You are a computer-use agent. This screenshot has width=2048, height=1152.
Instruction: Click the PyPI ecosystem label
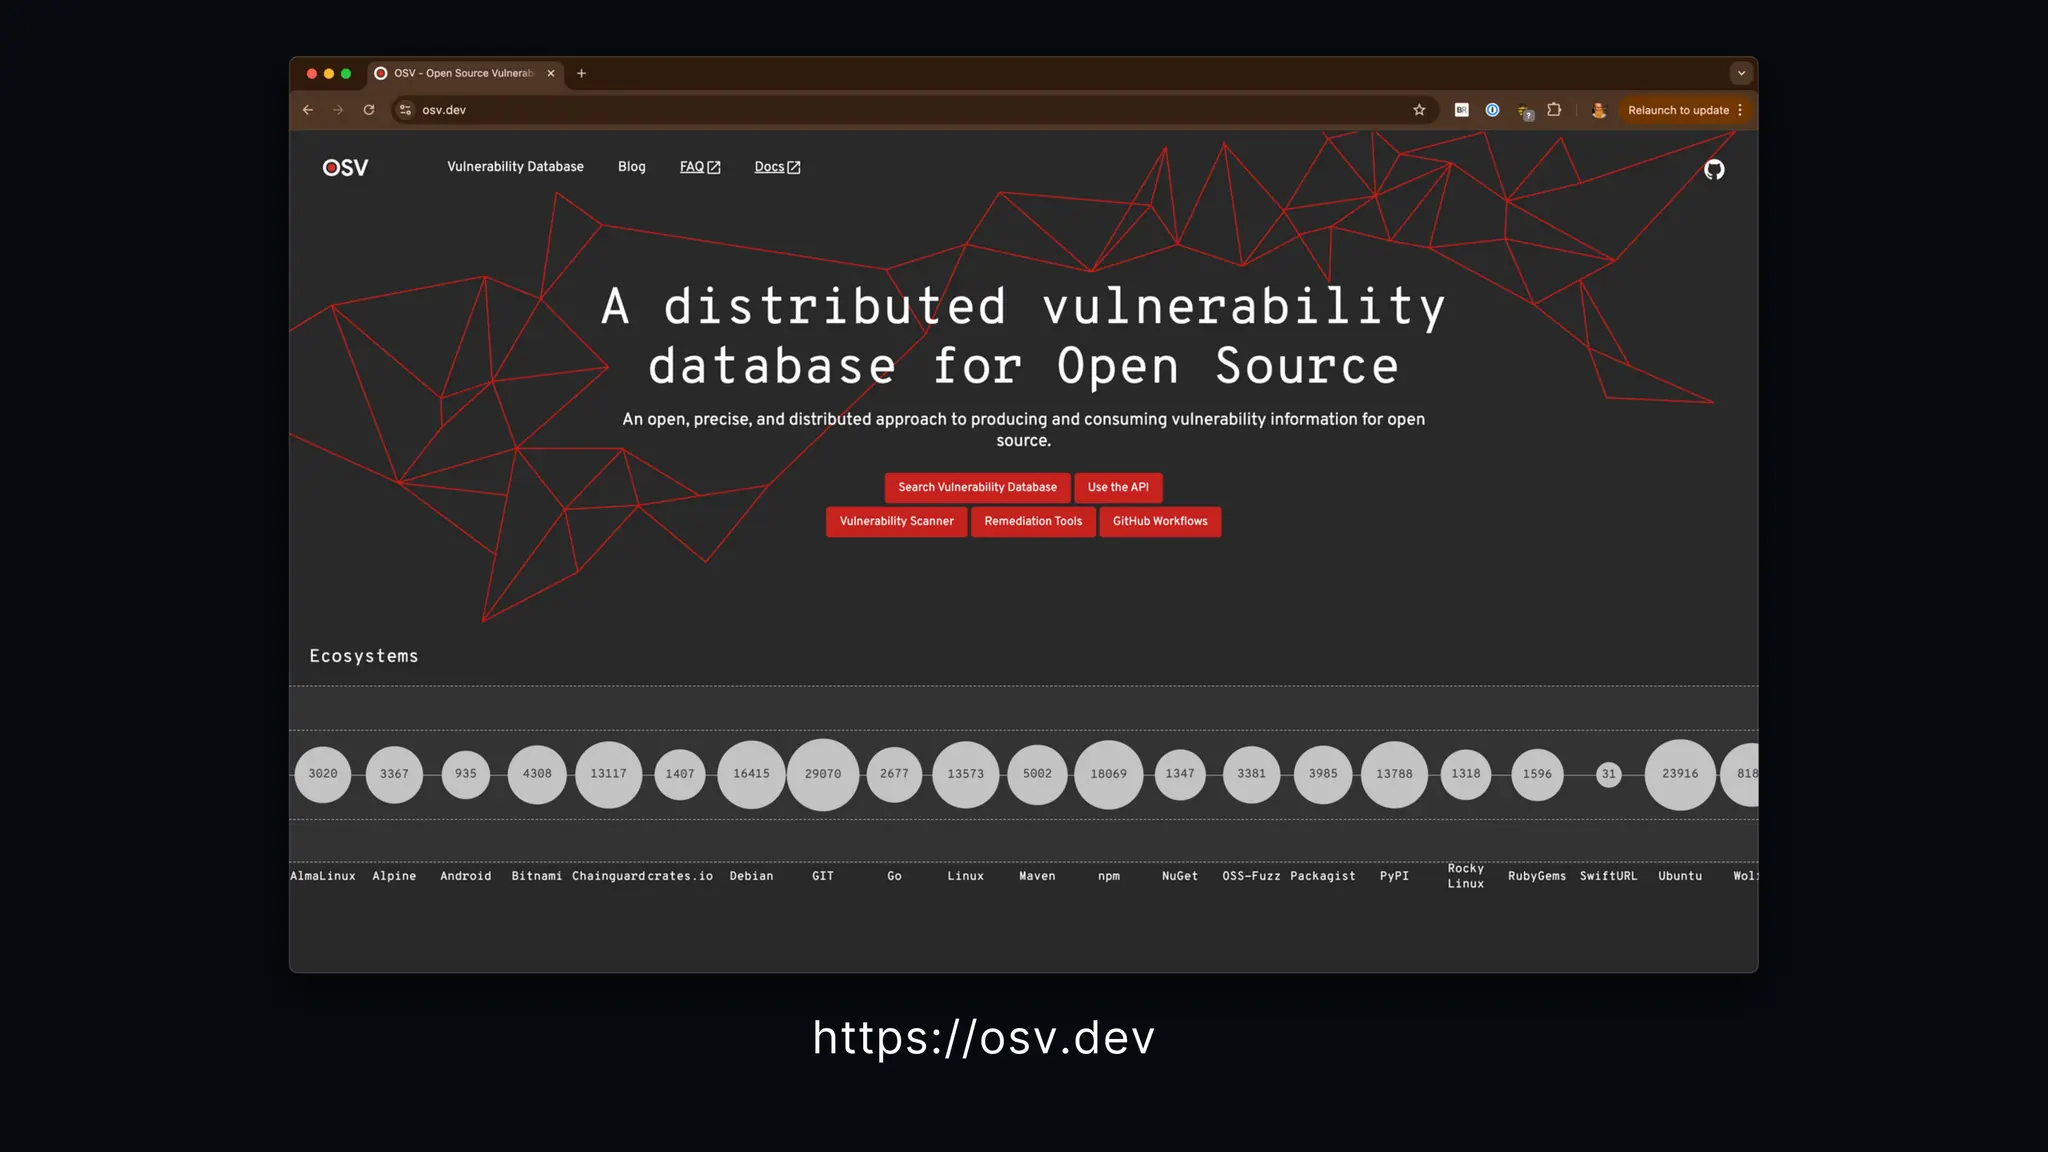[x=1394, y=876]
